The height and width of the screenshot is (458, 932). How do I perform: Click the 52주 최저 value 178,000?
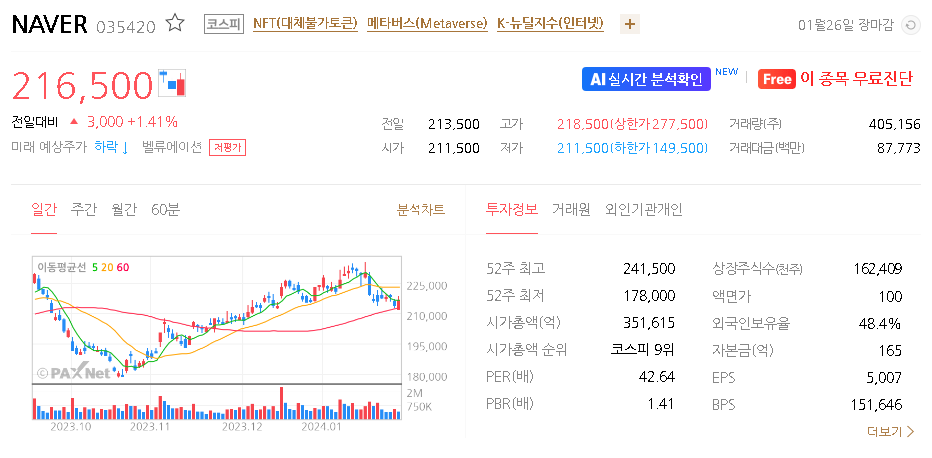point(649,296)
